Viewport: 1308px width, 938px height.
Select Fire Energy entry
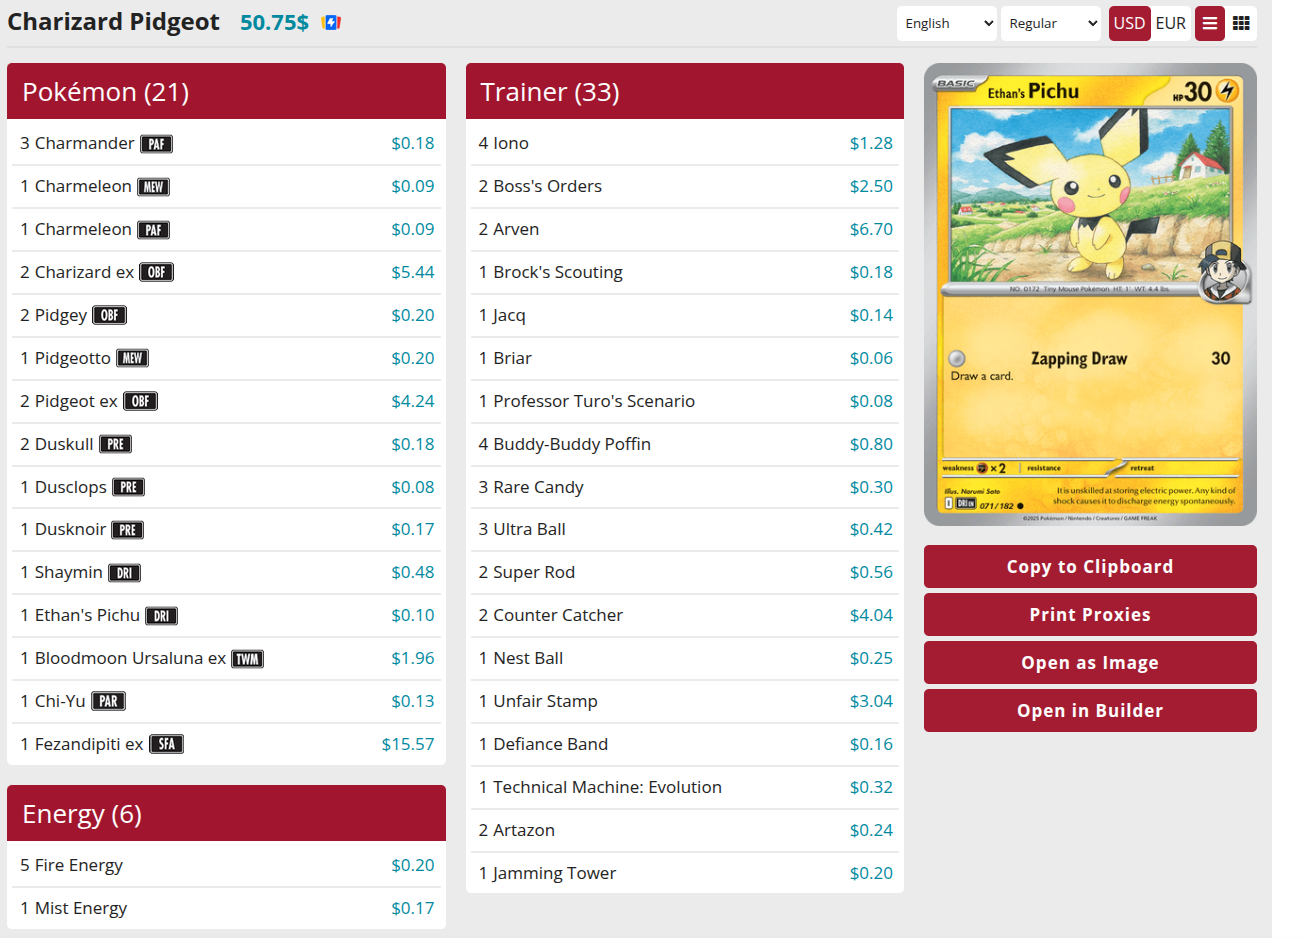(x=226, y=866)
